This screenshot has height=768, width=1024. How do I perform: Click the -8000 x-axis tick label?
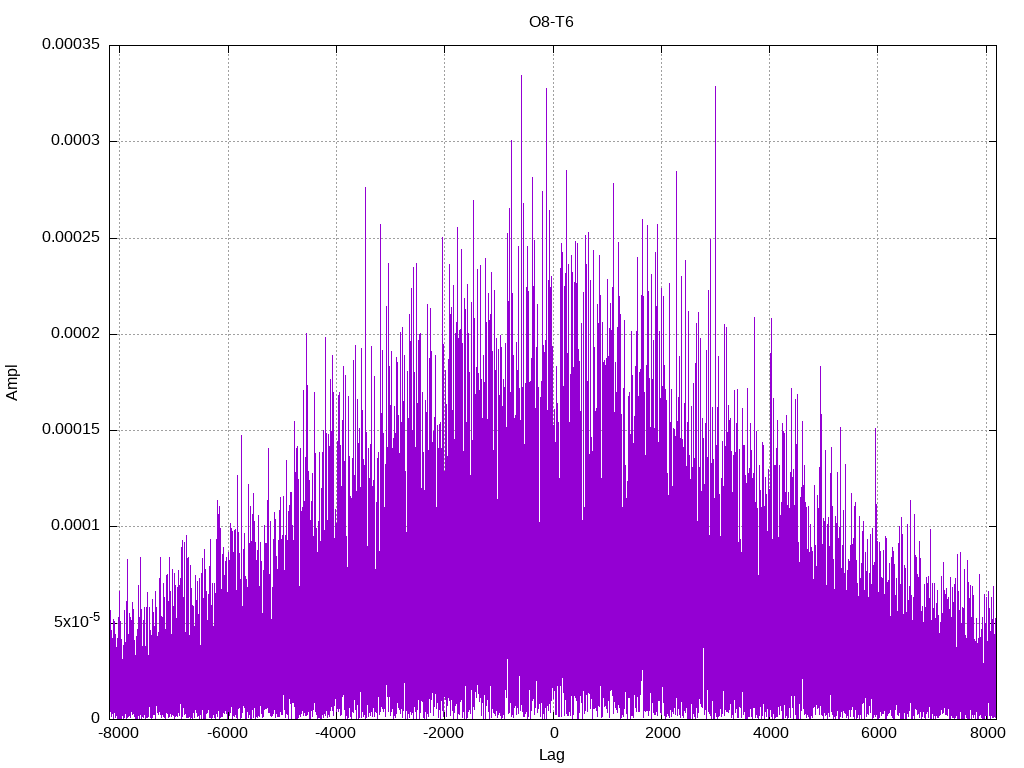[x=118, y=733]
